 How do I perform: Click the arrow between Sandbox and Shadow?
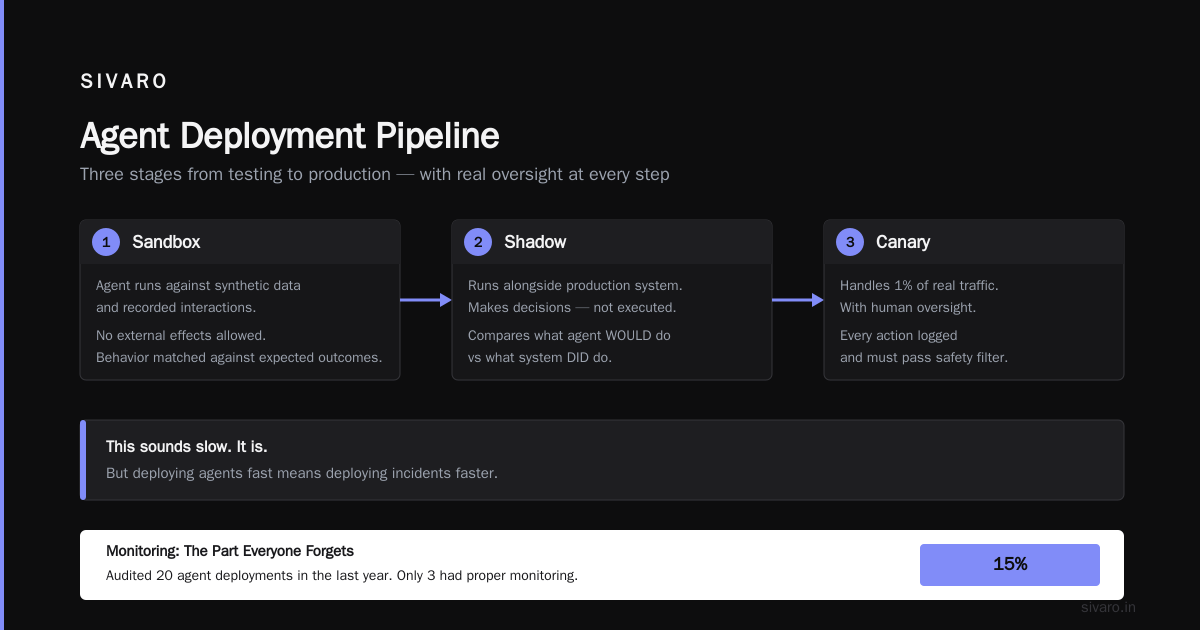[x=426, y=300]
